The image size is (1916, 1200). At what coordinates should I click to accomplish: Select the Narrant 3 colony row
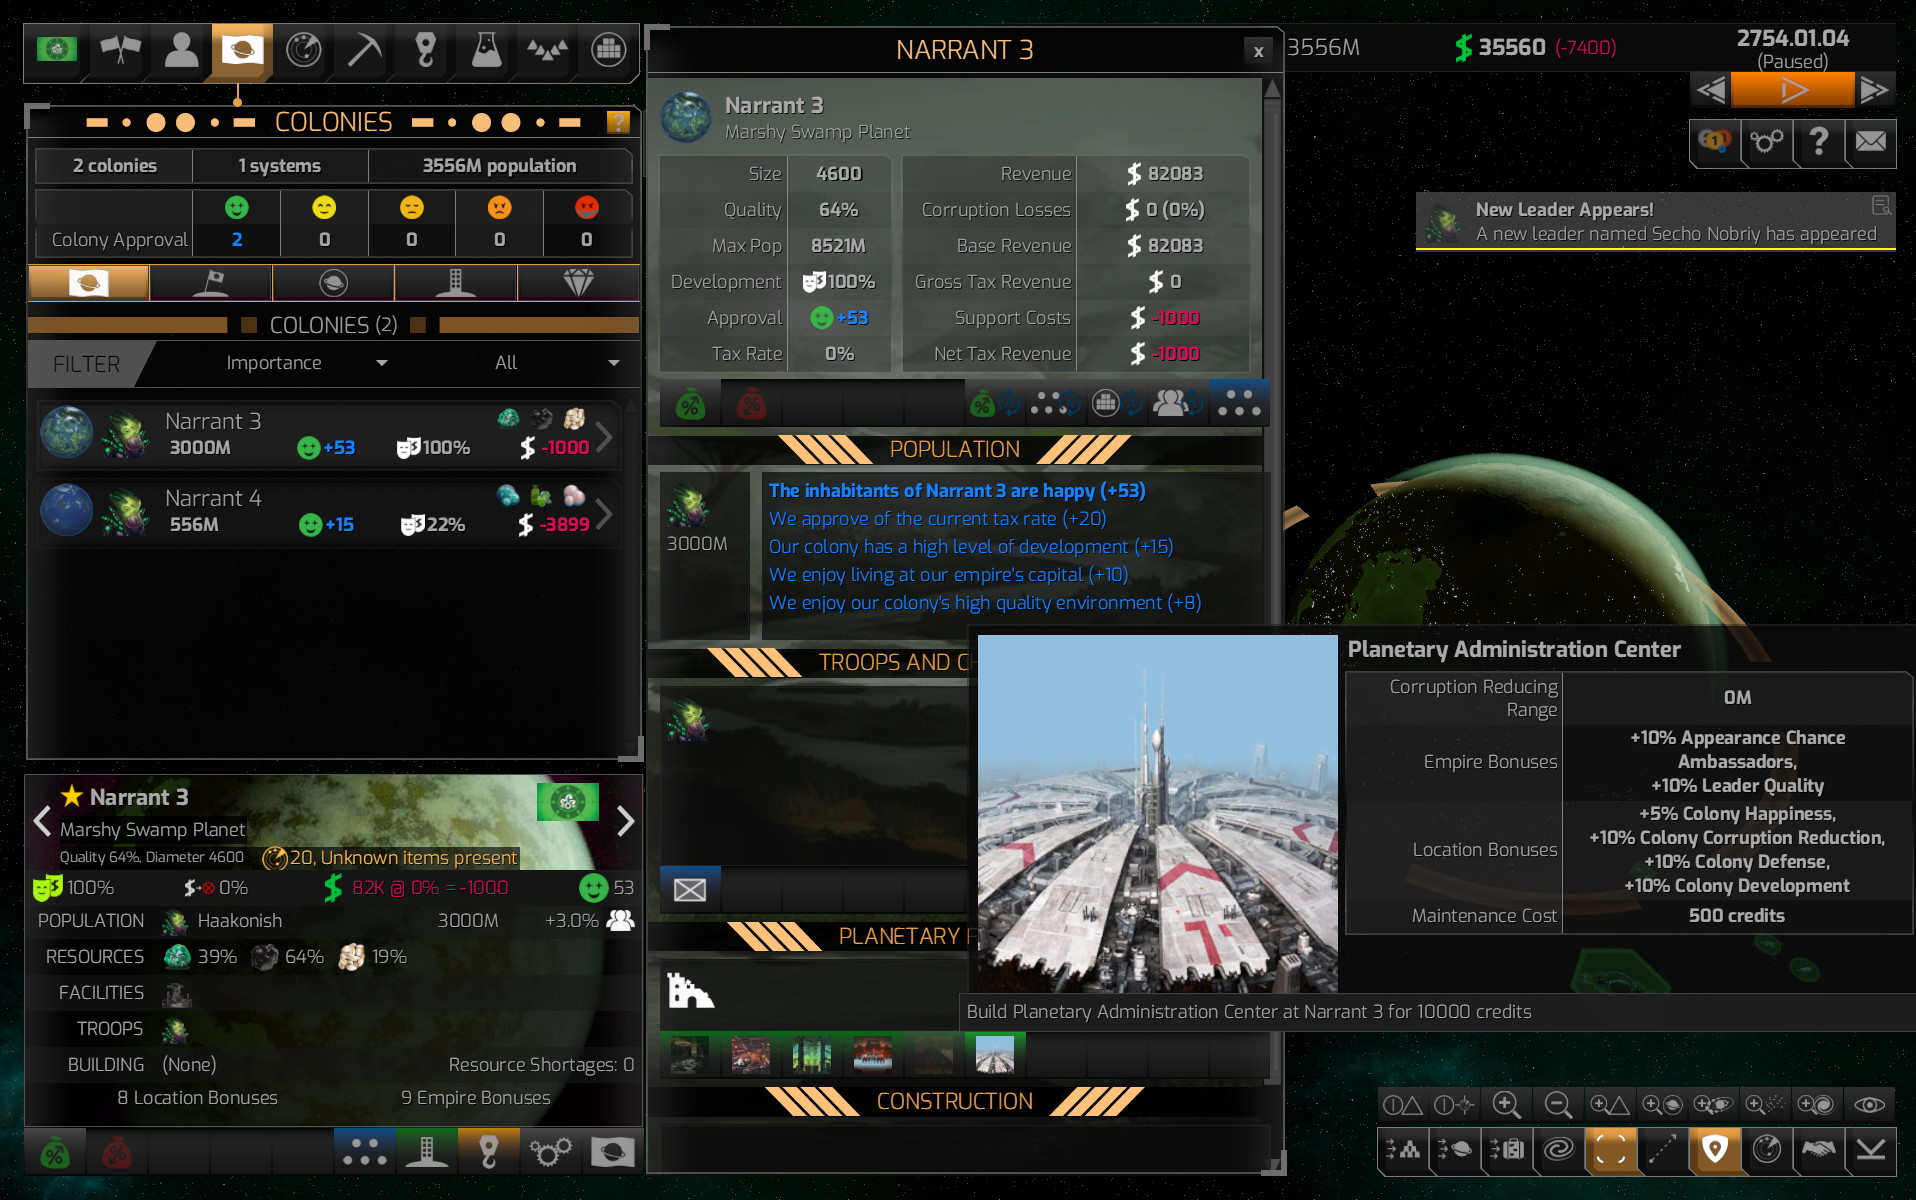(329, 436)
